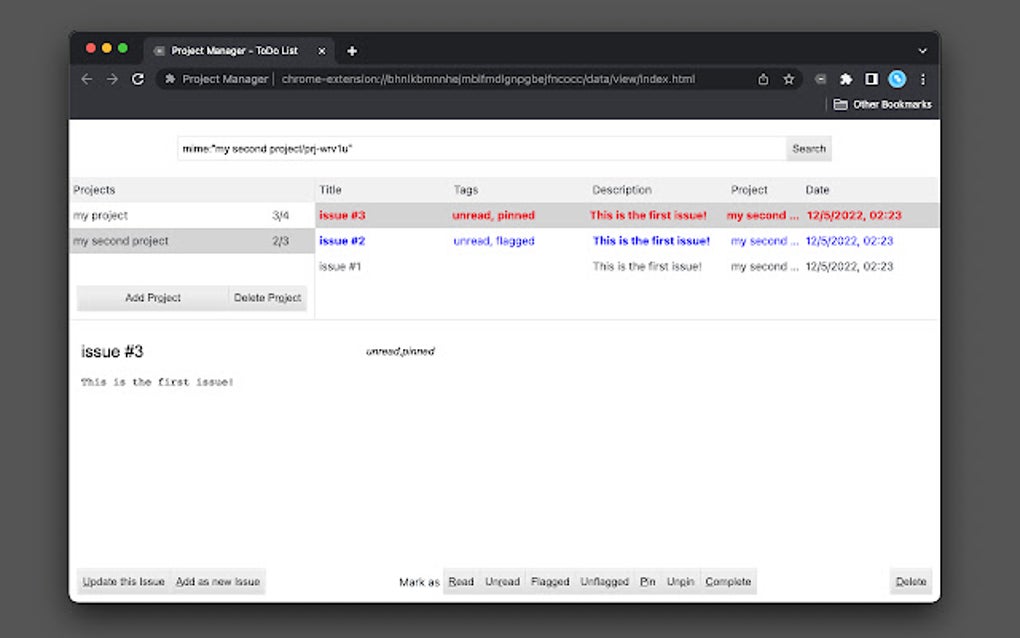The height and width of the screenshot is (638, 1020).
Task: Click the Search button
Action: coord(808,148)
